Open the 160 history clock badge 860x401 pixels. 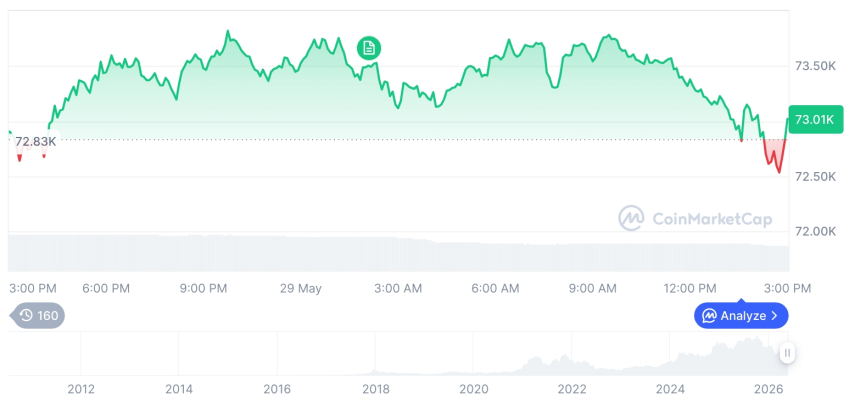tap(38, 315)
